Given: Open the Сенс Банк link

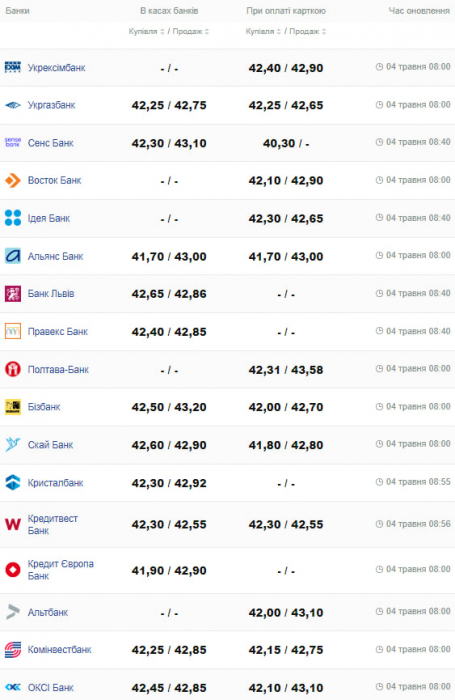Looking at the screenshot, I should pos(50,143).
